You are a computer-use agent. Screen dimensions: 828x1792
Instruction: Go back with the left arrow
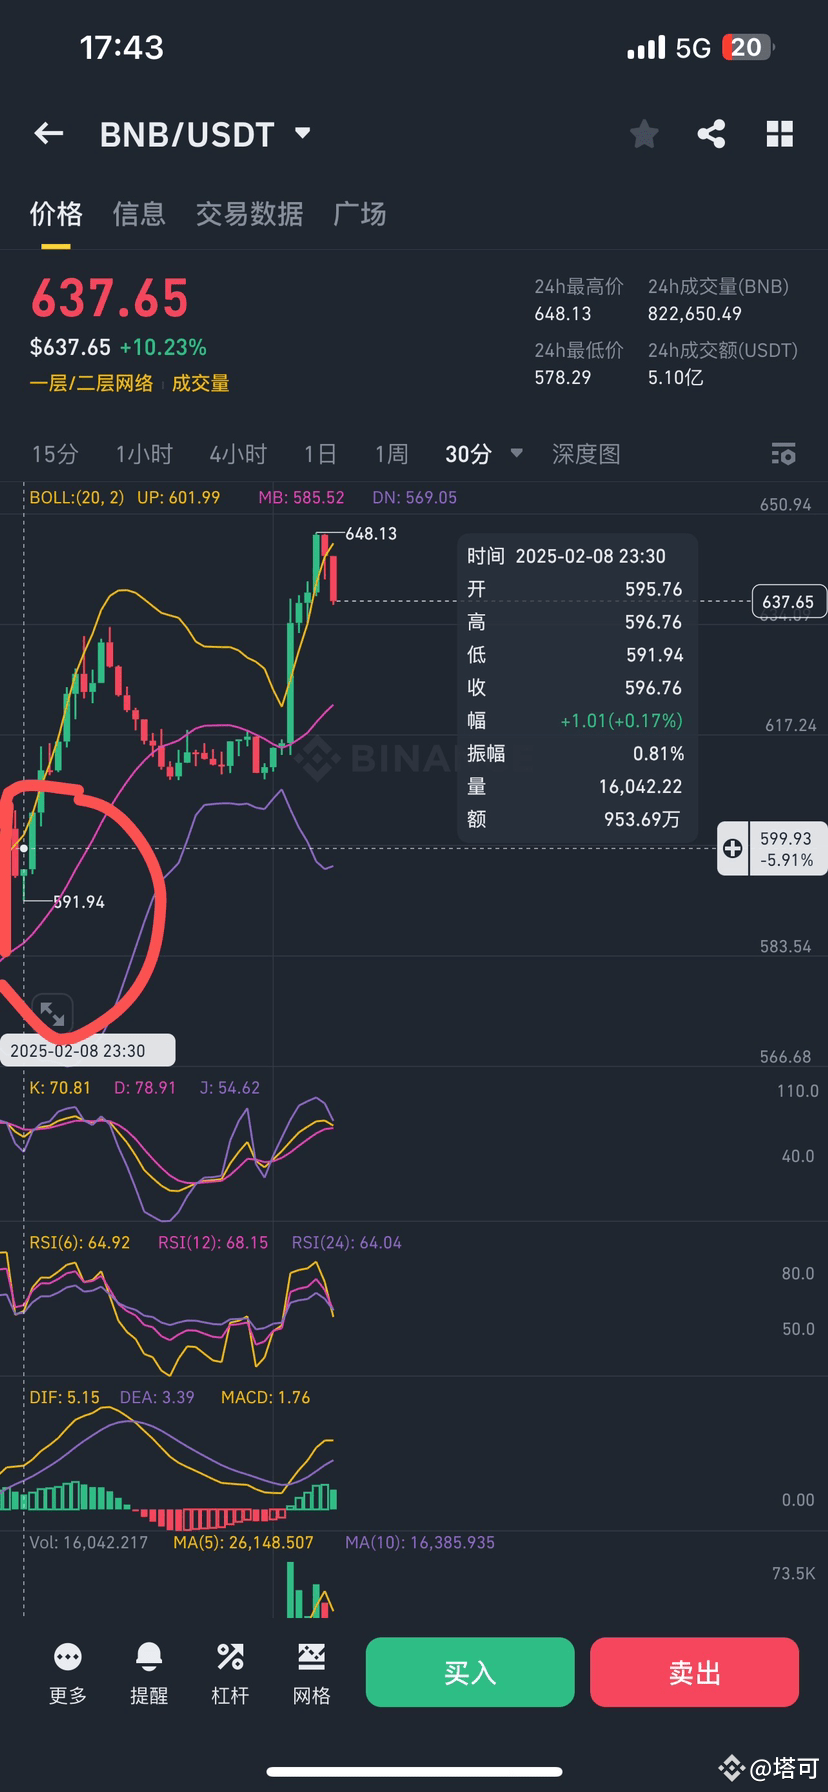point(48,133)
